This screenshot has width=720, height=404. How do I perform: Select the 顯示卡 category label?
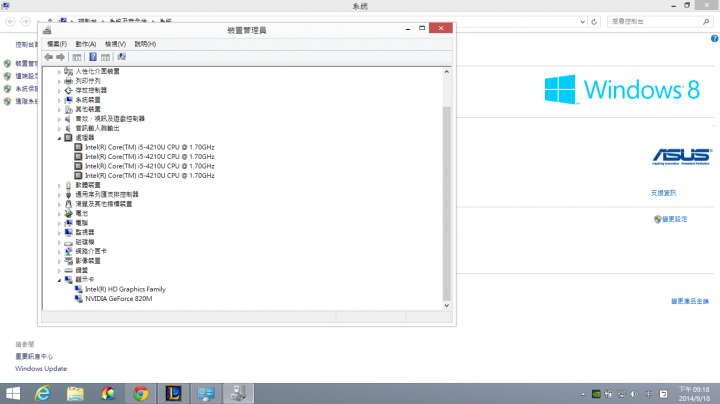pyautogui.click(x=85, y=280)
